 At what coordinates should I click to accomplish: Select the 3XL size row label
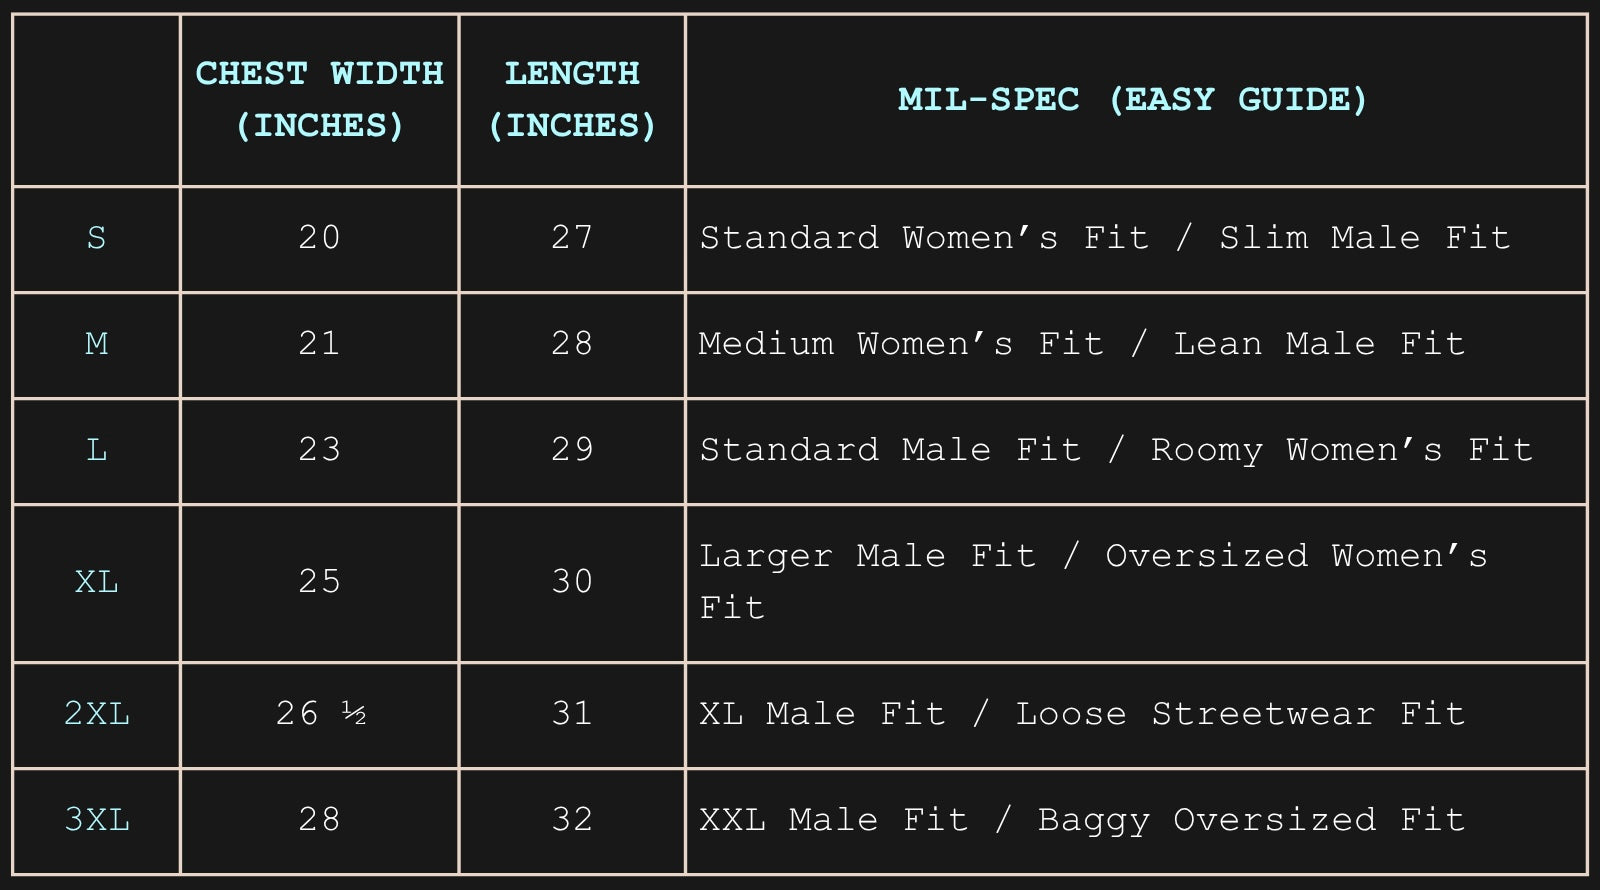[96, 820]
